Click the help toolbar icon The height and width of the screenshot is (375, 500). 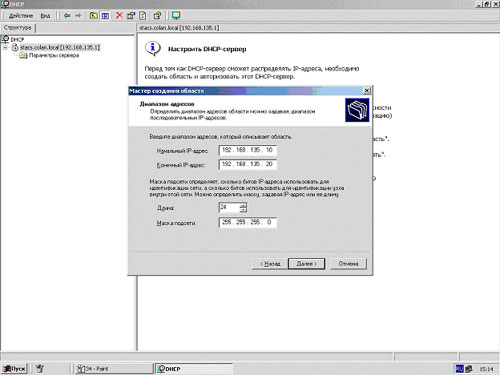click(x=157, y=16)
